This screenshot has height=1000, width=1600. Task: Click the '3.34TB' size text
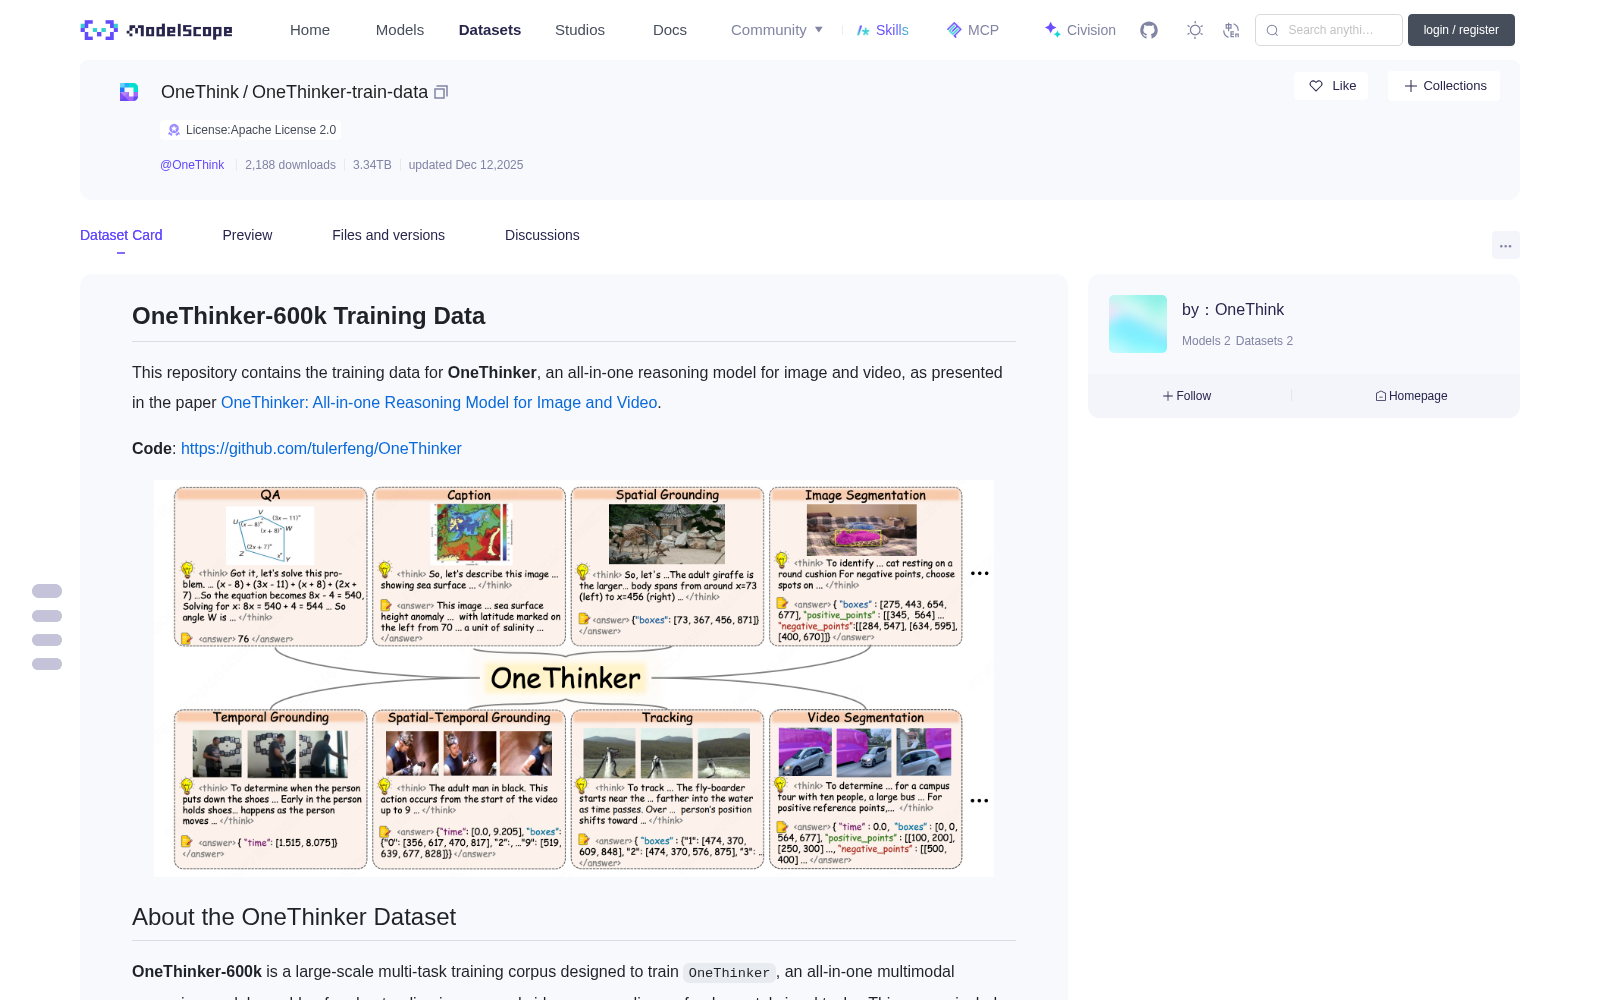click(372, 165)
